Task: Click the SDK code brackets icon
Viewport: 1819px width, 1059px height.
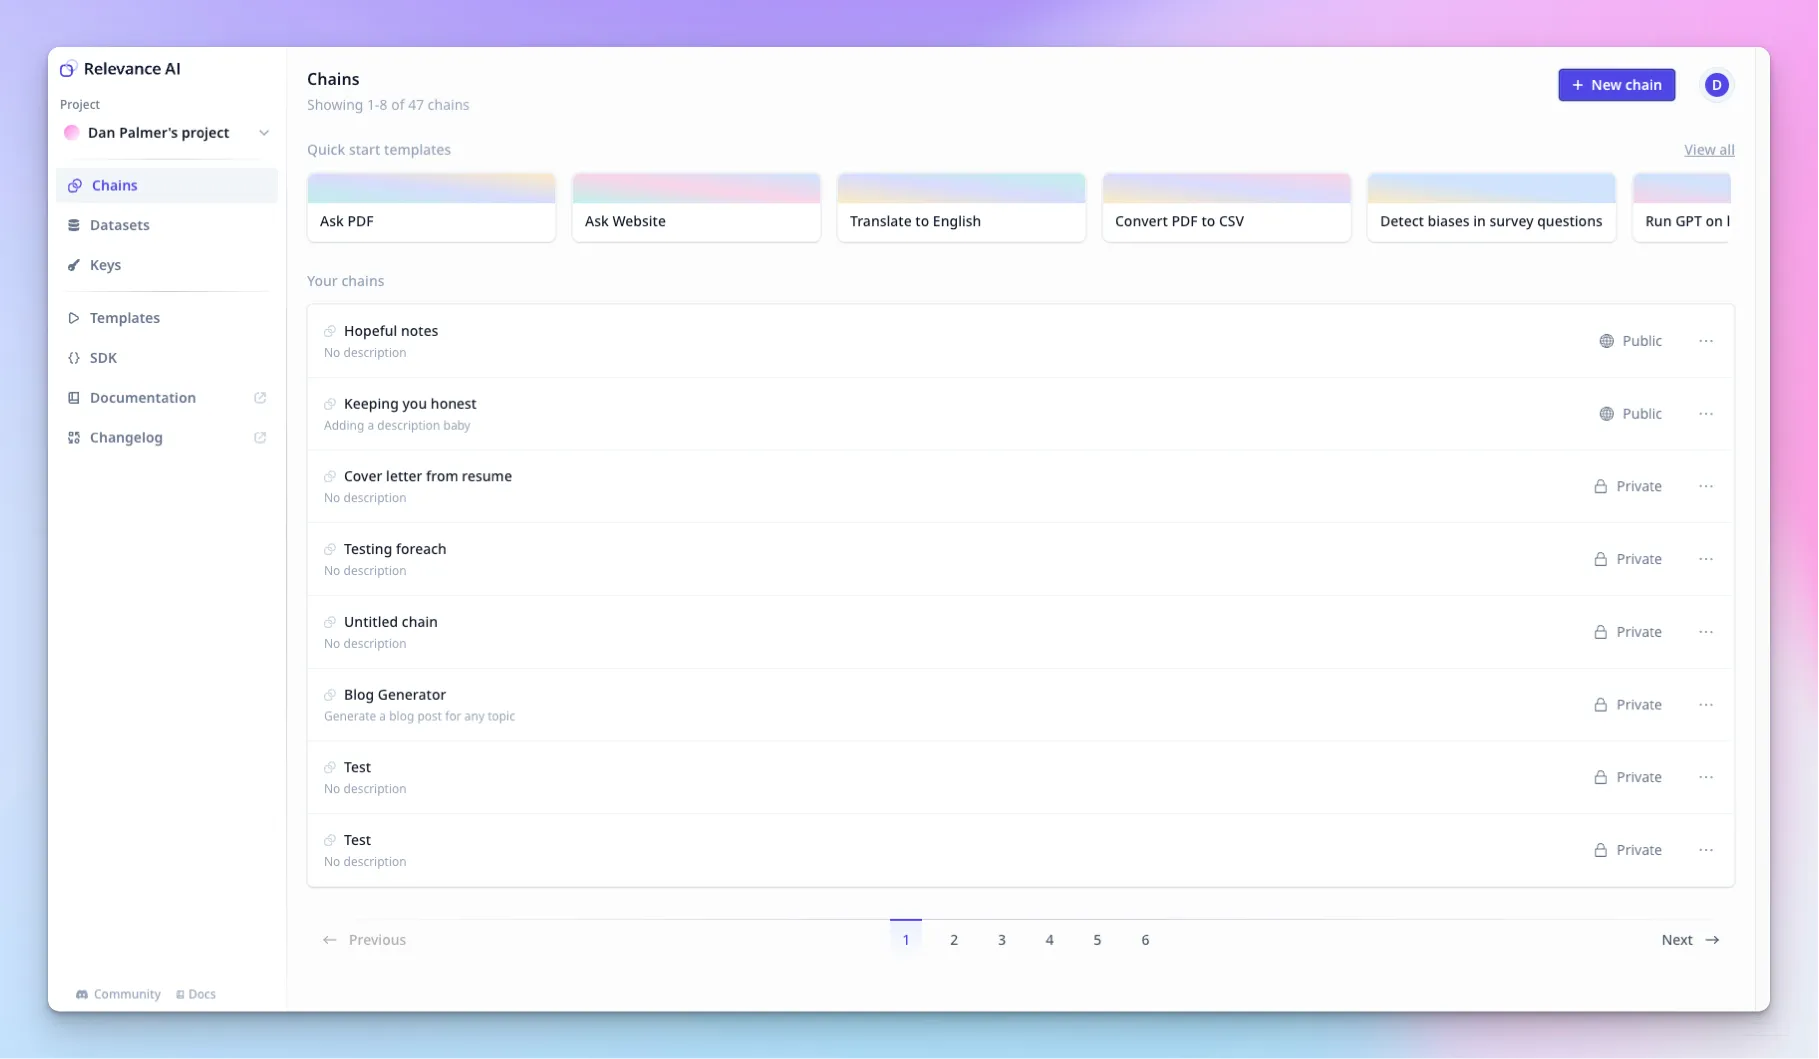Action: [x=72, y=357]
